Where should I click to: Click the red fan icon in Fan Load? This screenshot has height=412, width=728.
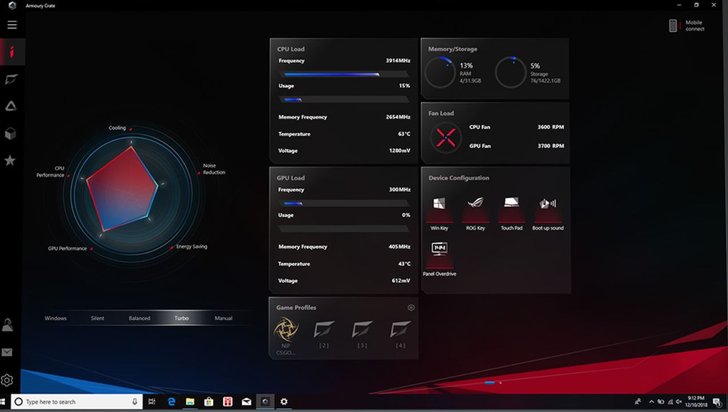445,137
